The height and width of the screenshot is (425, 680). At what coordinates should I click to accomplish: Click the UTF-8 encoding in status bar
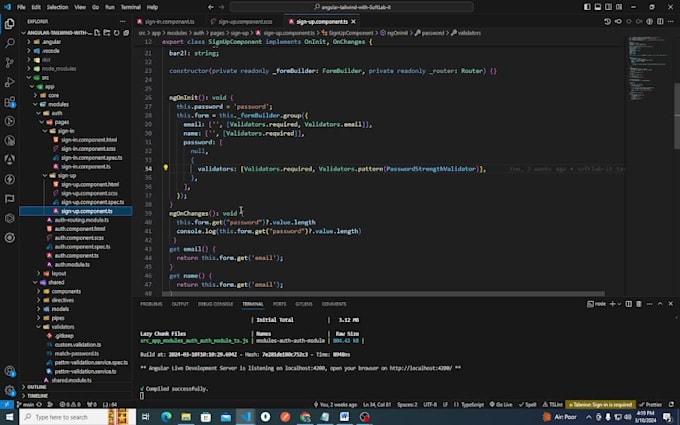click(x=430, y=405)
